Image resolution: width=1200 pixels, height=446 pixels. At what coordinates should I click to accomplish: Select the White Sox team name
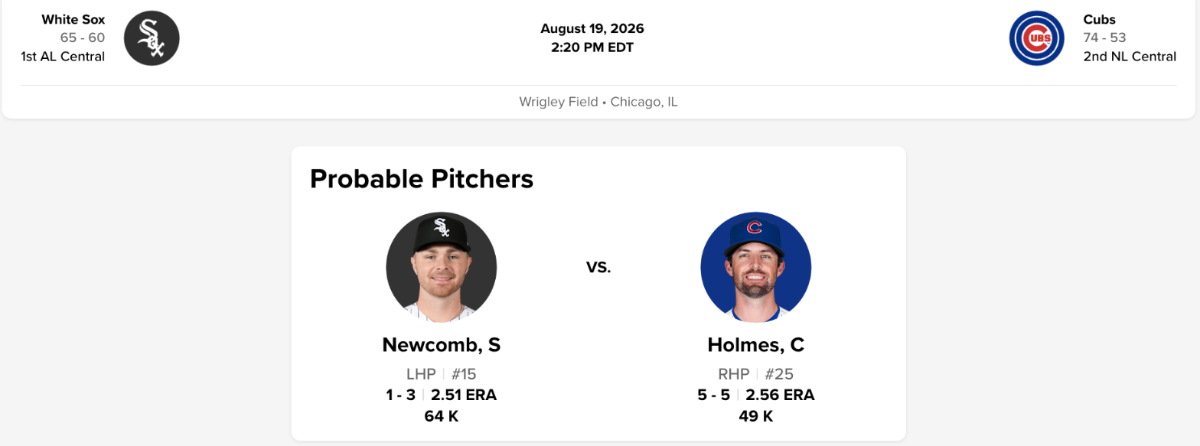73,19
